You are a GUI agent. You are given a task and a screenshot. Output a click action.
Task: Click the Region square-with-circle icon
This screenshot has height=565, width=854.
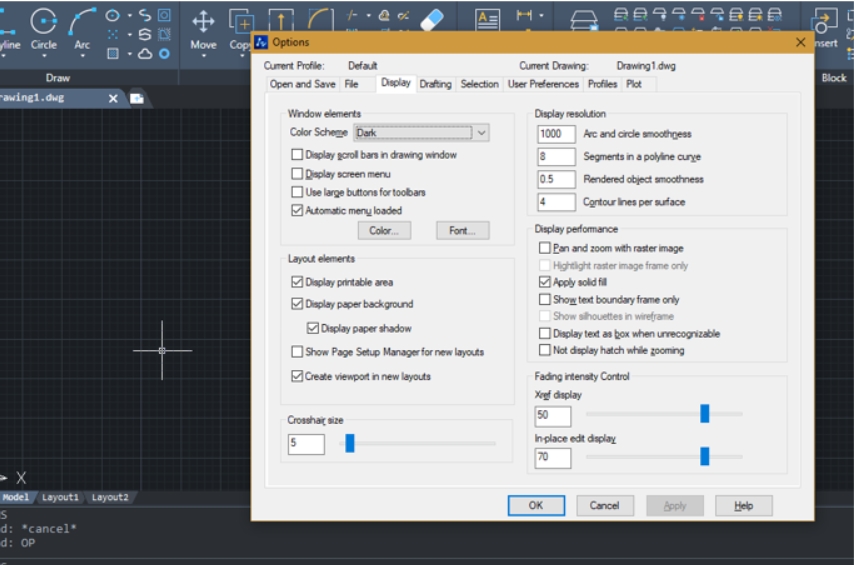point(164,15)
